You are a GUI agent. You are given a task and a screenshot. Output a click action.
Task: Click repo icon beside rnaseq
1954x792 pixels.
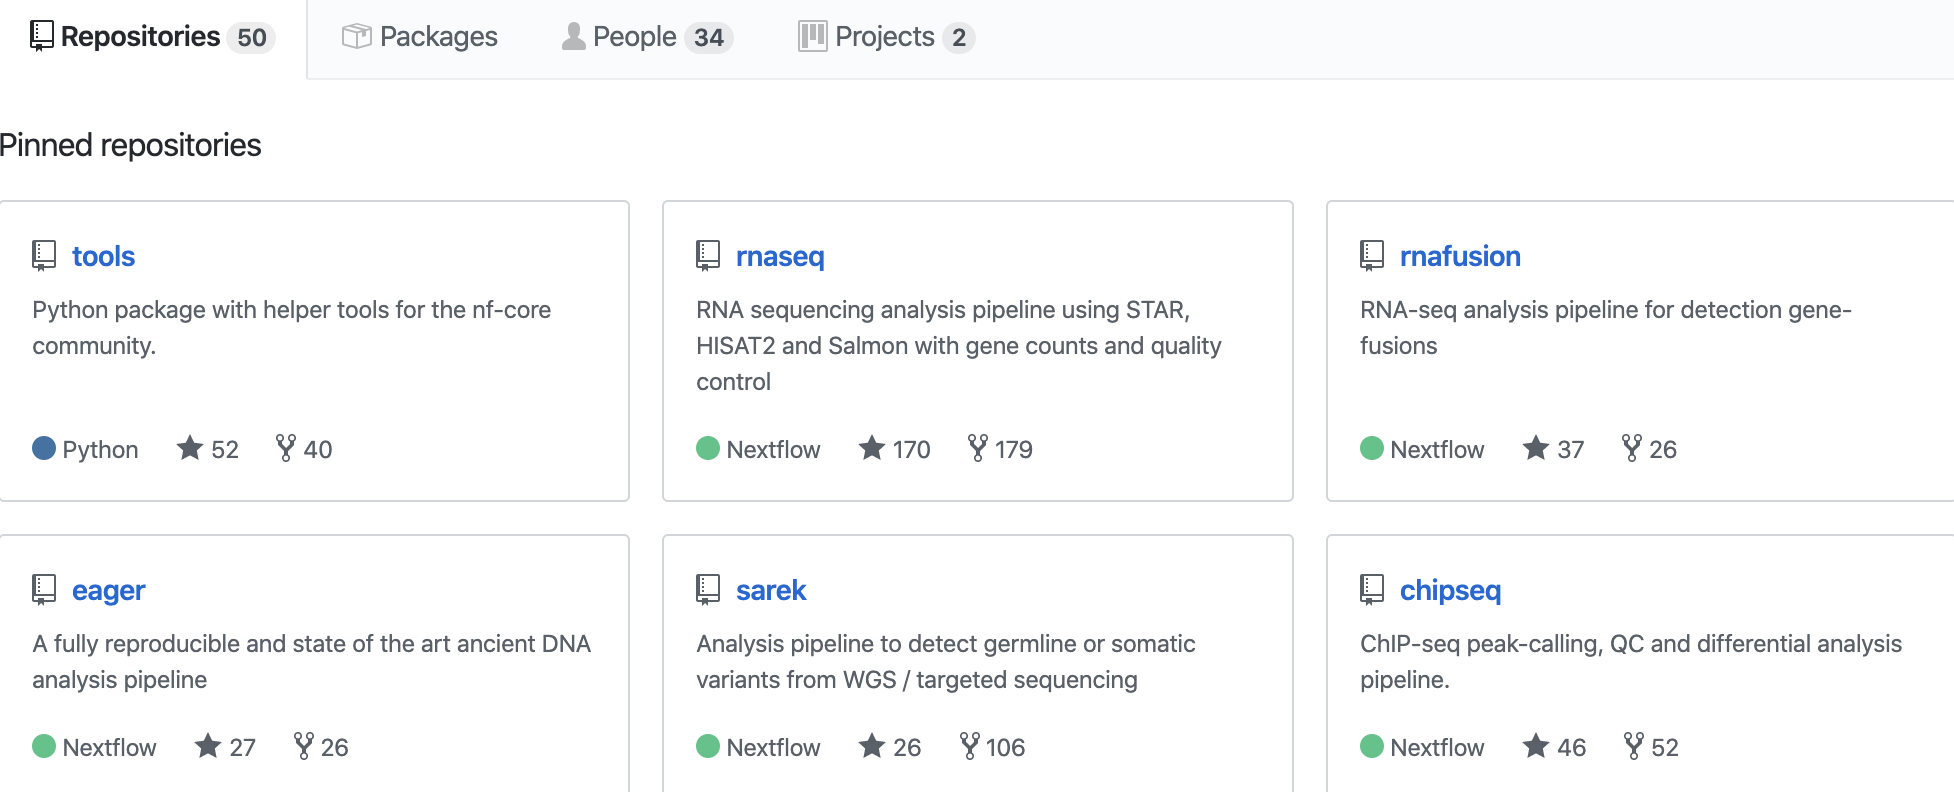pyautogui.click(x=708, y=256)
